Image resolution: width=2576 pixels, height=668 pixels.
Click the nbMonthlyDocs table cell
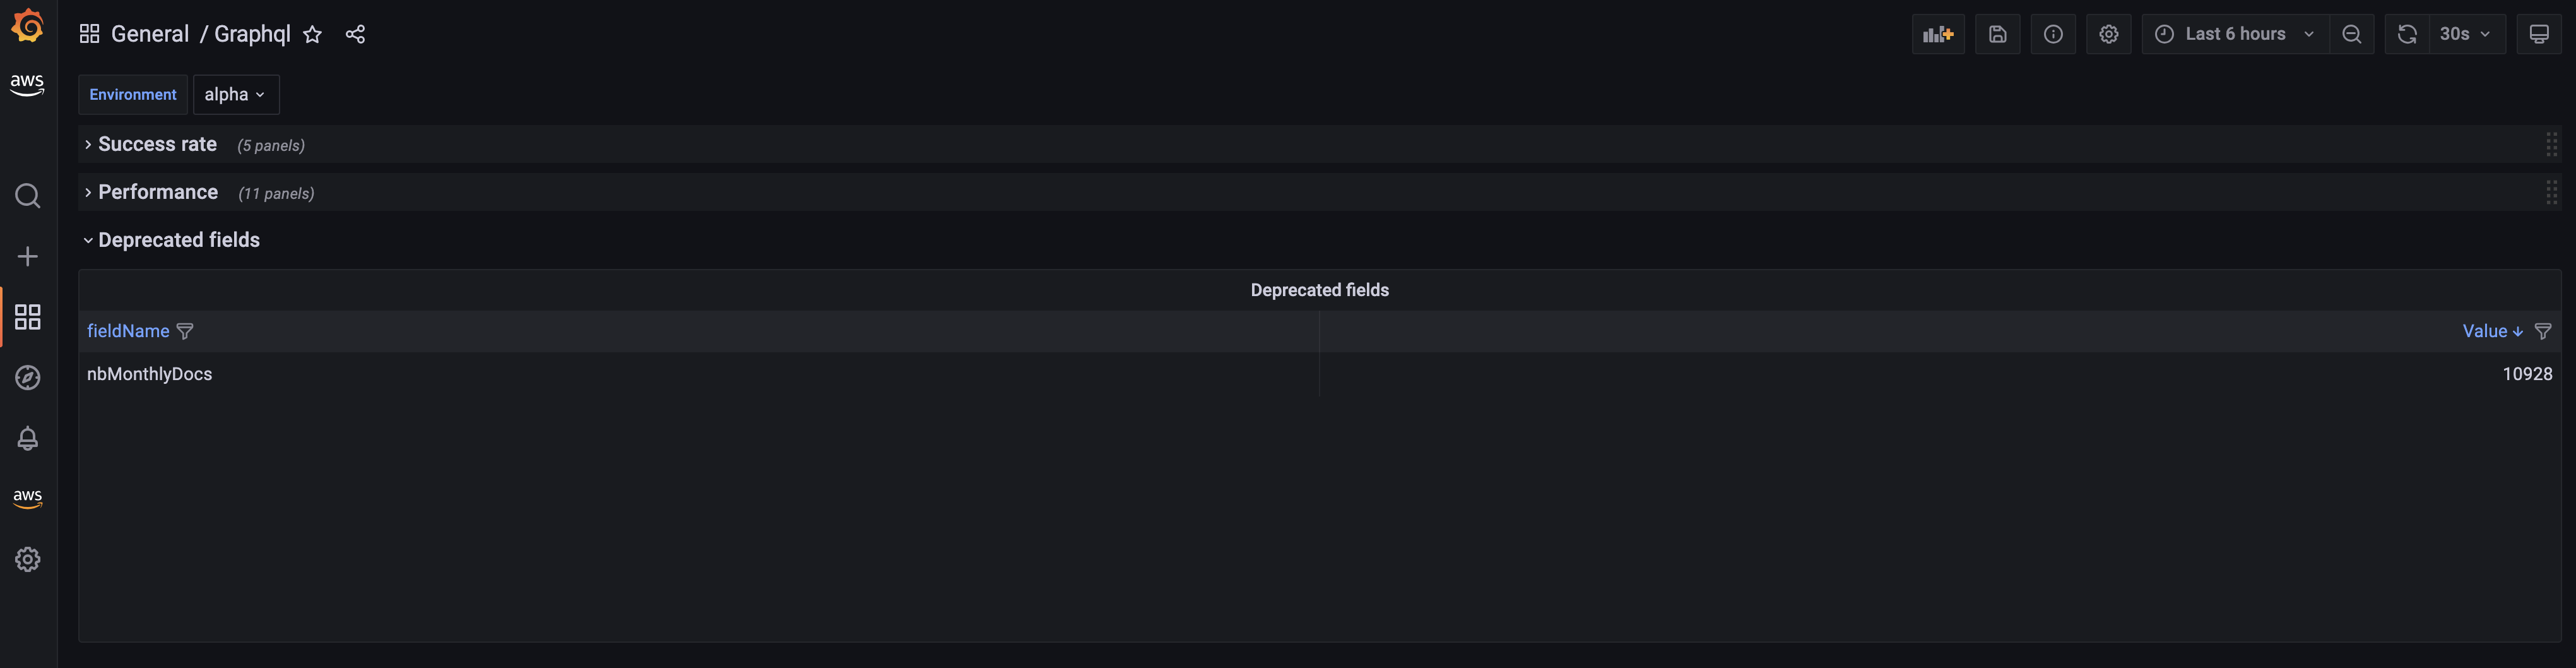[x=150, y=374]
